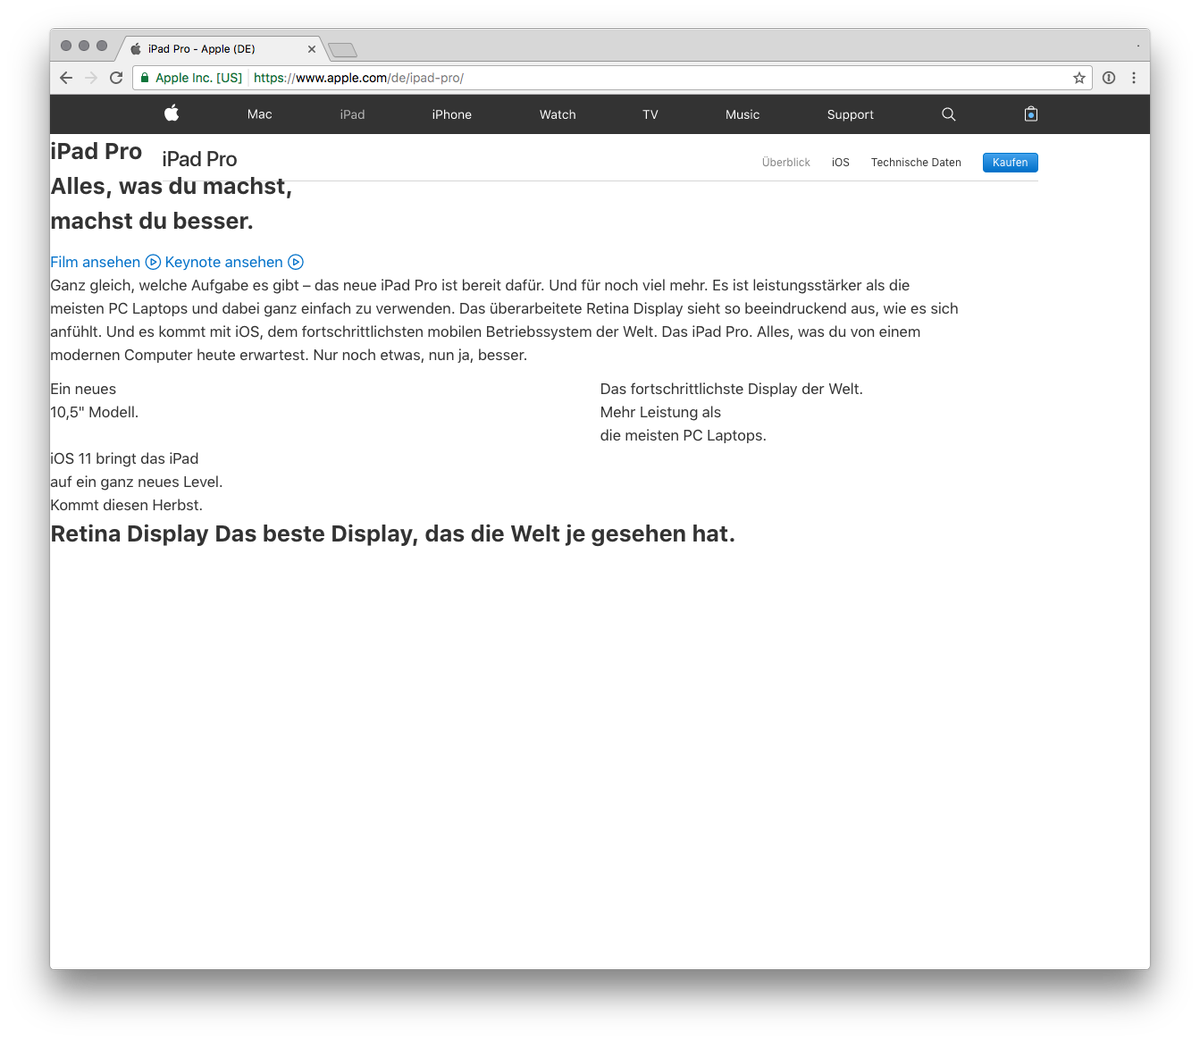Reload the page with the refresh icon
This screenshot has height=1041, width=1200.
(116, 78)
